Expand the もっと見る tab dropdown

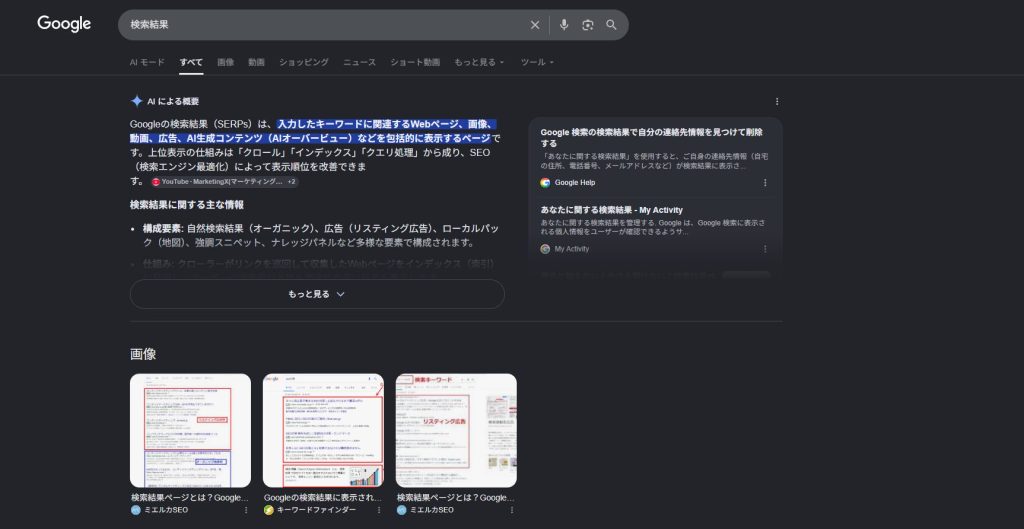point(479,62)
